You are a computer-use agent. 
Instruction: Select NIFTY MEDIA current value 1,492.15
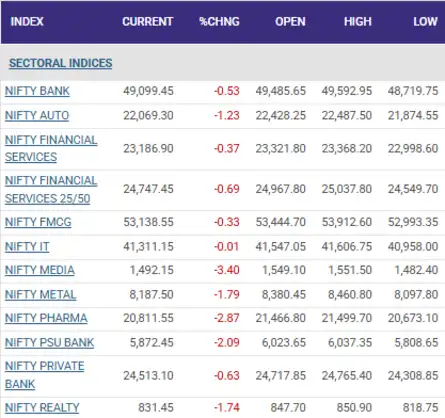tap(152, 270)
